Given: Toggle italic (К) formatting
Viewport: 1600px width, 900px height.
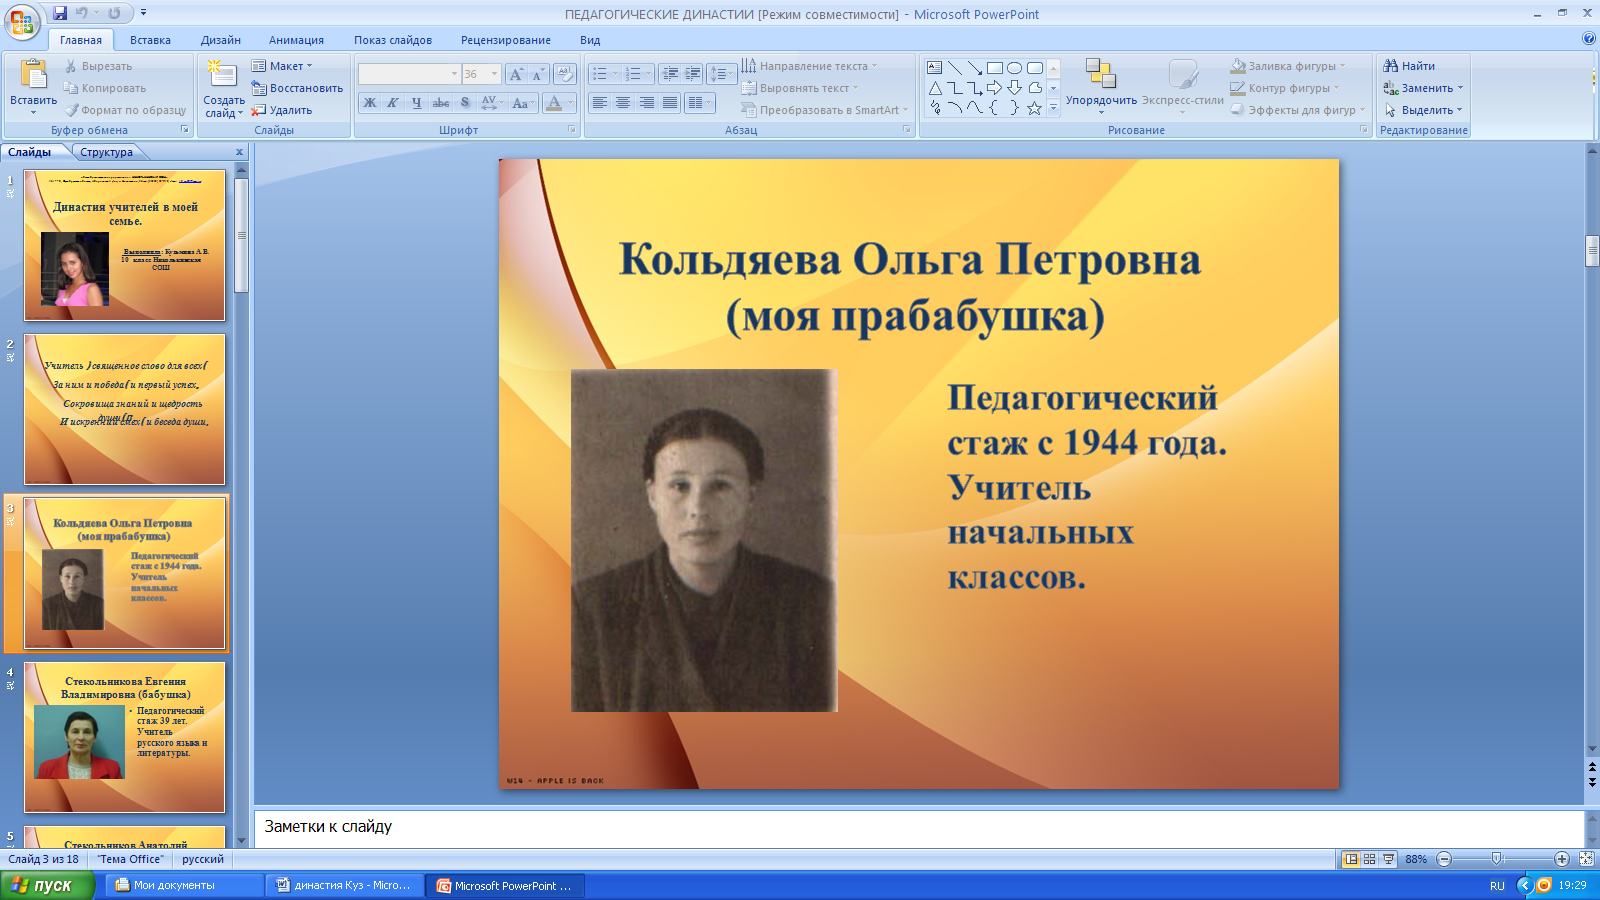Looking at the screenshot, I should pos(393,103).
